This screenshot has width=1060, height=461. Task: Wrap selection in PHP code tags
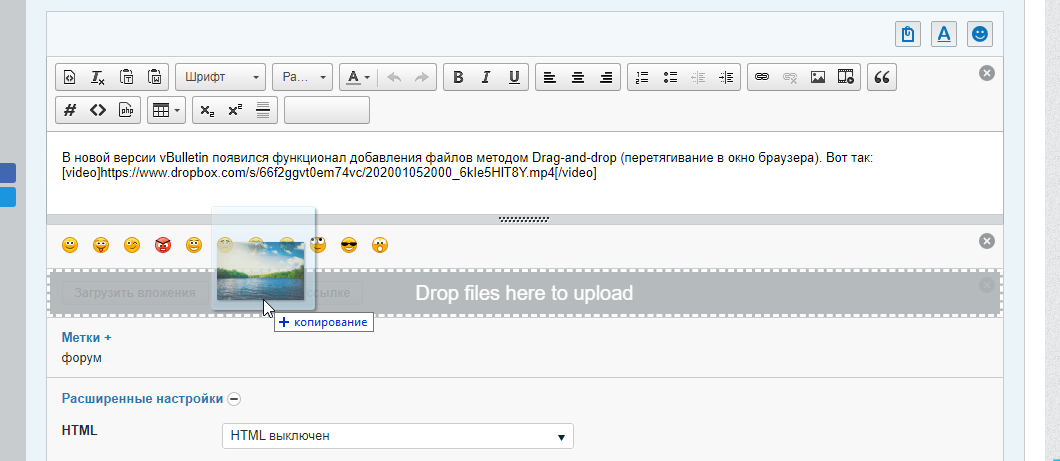(x=126, y=110)
